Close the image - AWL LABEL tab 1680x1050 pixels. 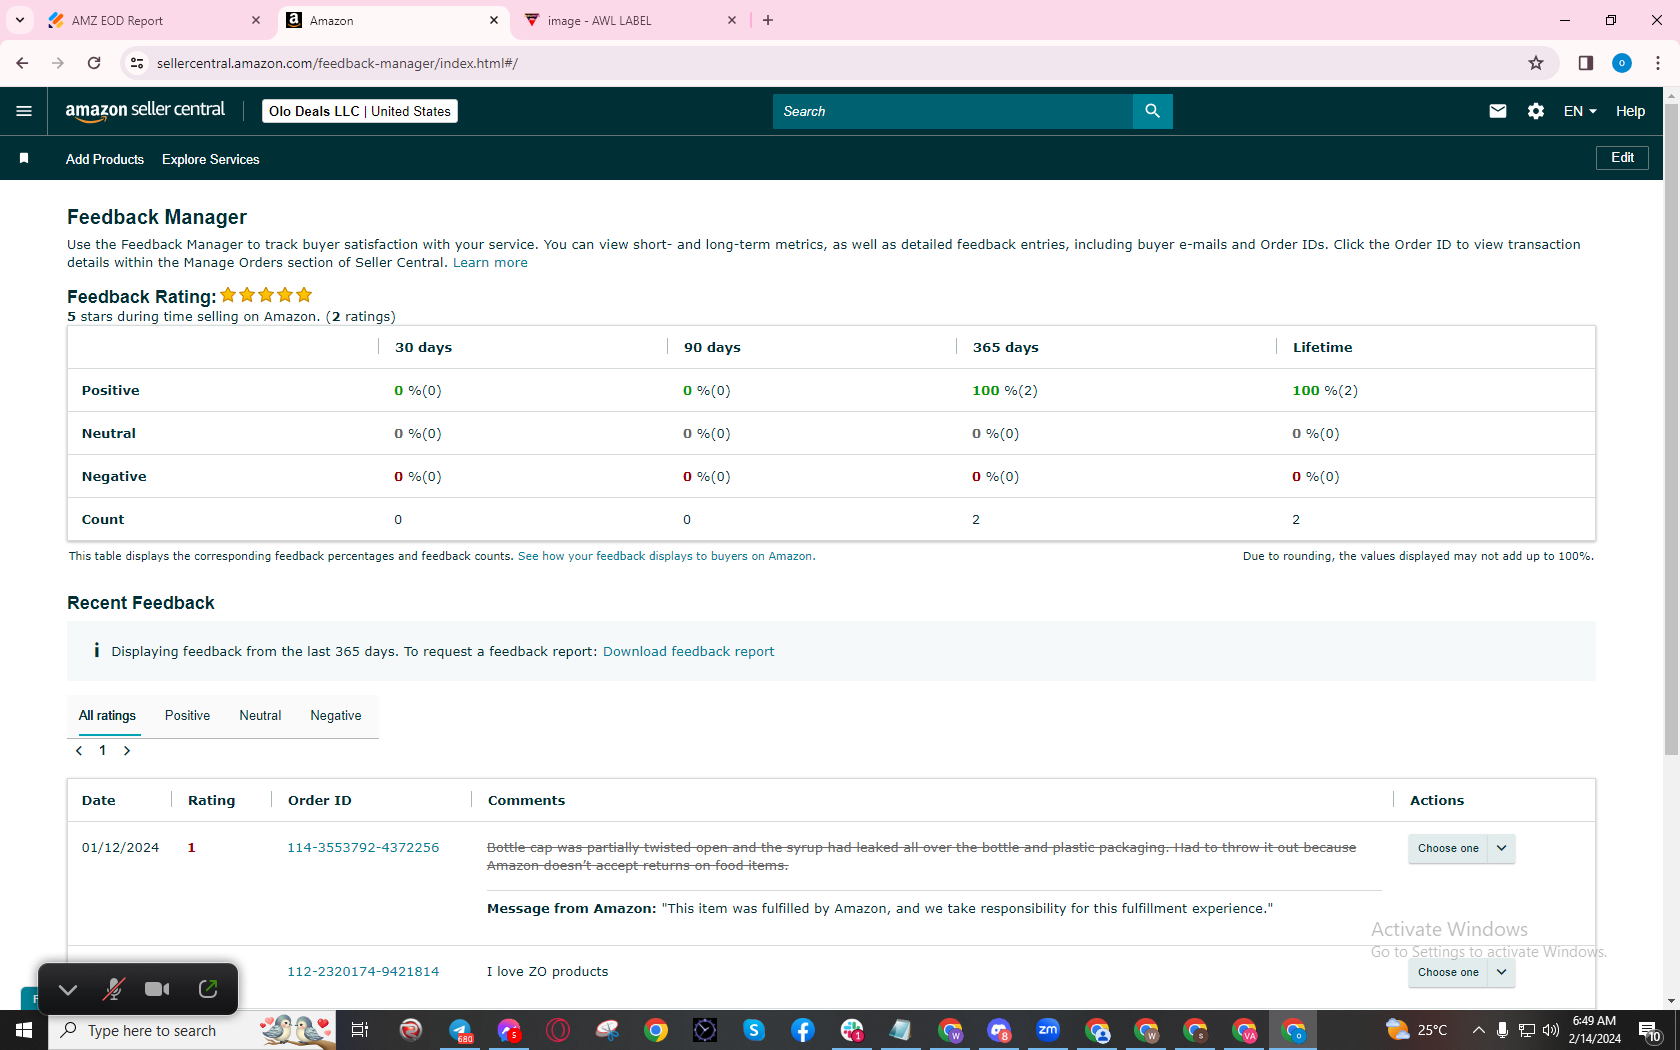[732, 20]
